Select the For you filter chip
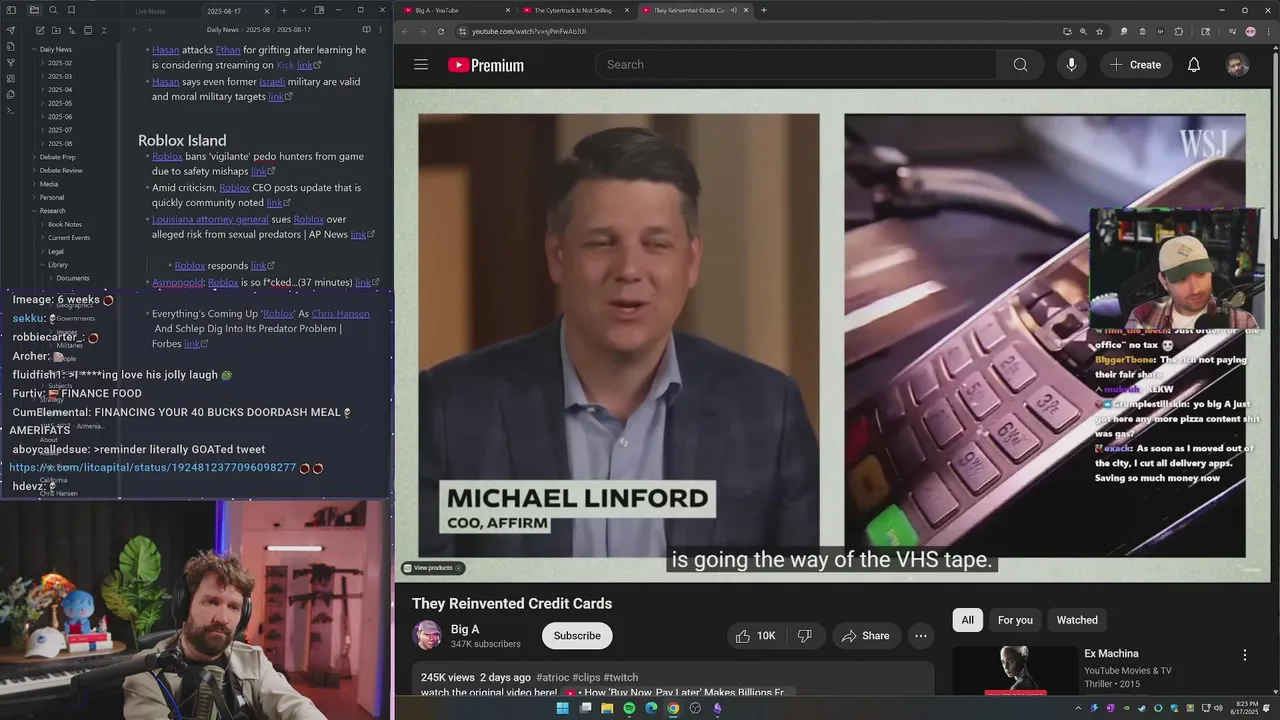This screenshot has width=1280, height=720. pos(1015,620)
